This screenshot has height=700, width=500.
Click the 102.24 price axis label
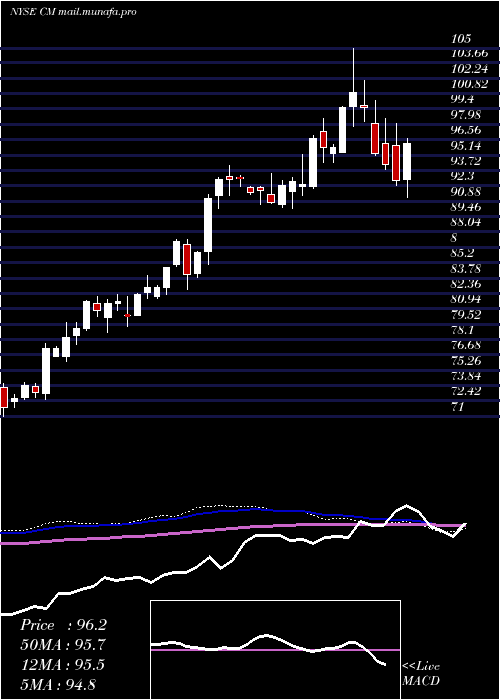[x=469, y=69]
